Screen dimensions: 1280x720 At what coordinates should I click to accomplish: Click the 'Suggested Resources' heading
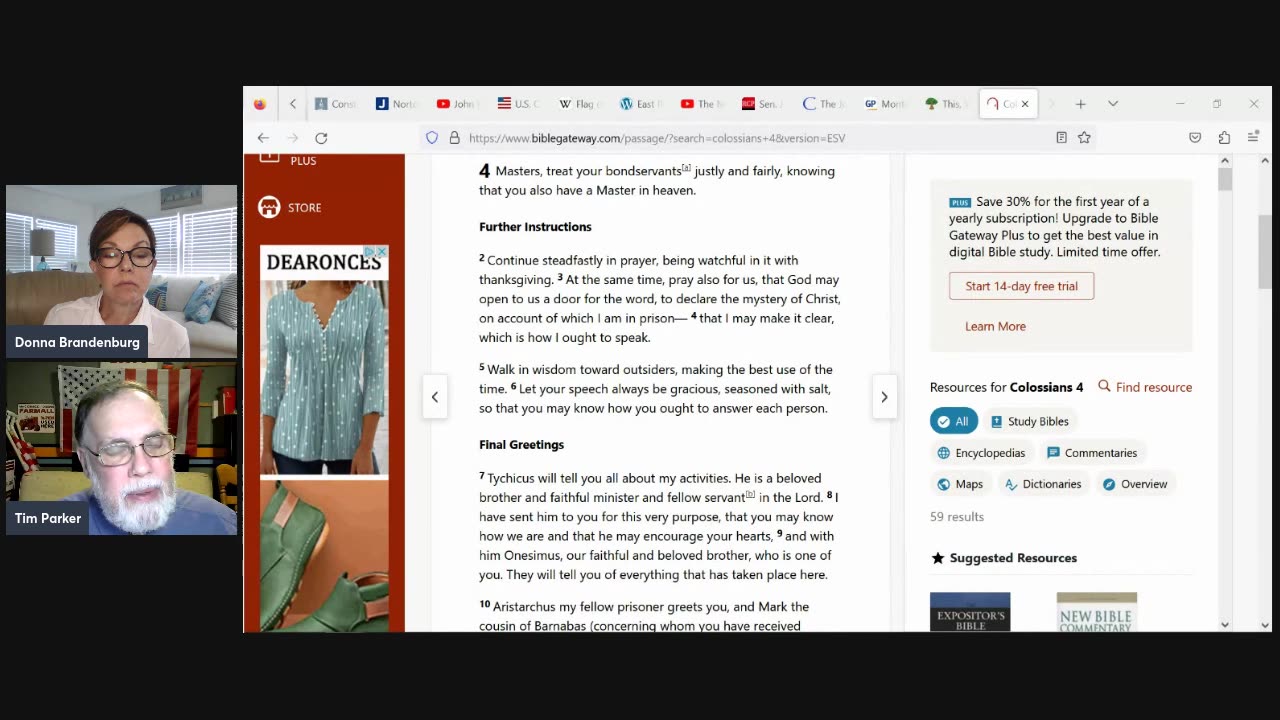[1013, 558]
